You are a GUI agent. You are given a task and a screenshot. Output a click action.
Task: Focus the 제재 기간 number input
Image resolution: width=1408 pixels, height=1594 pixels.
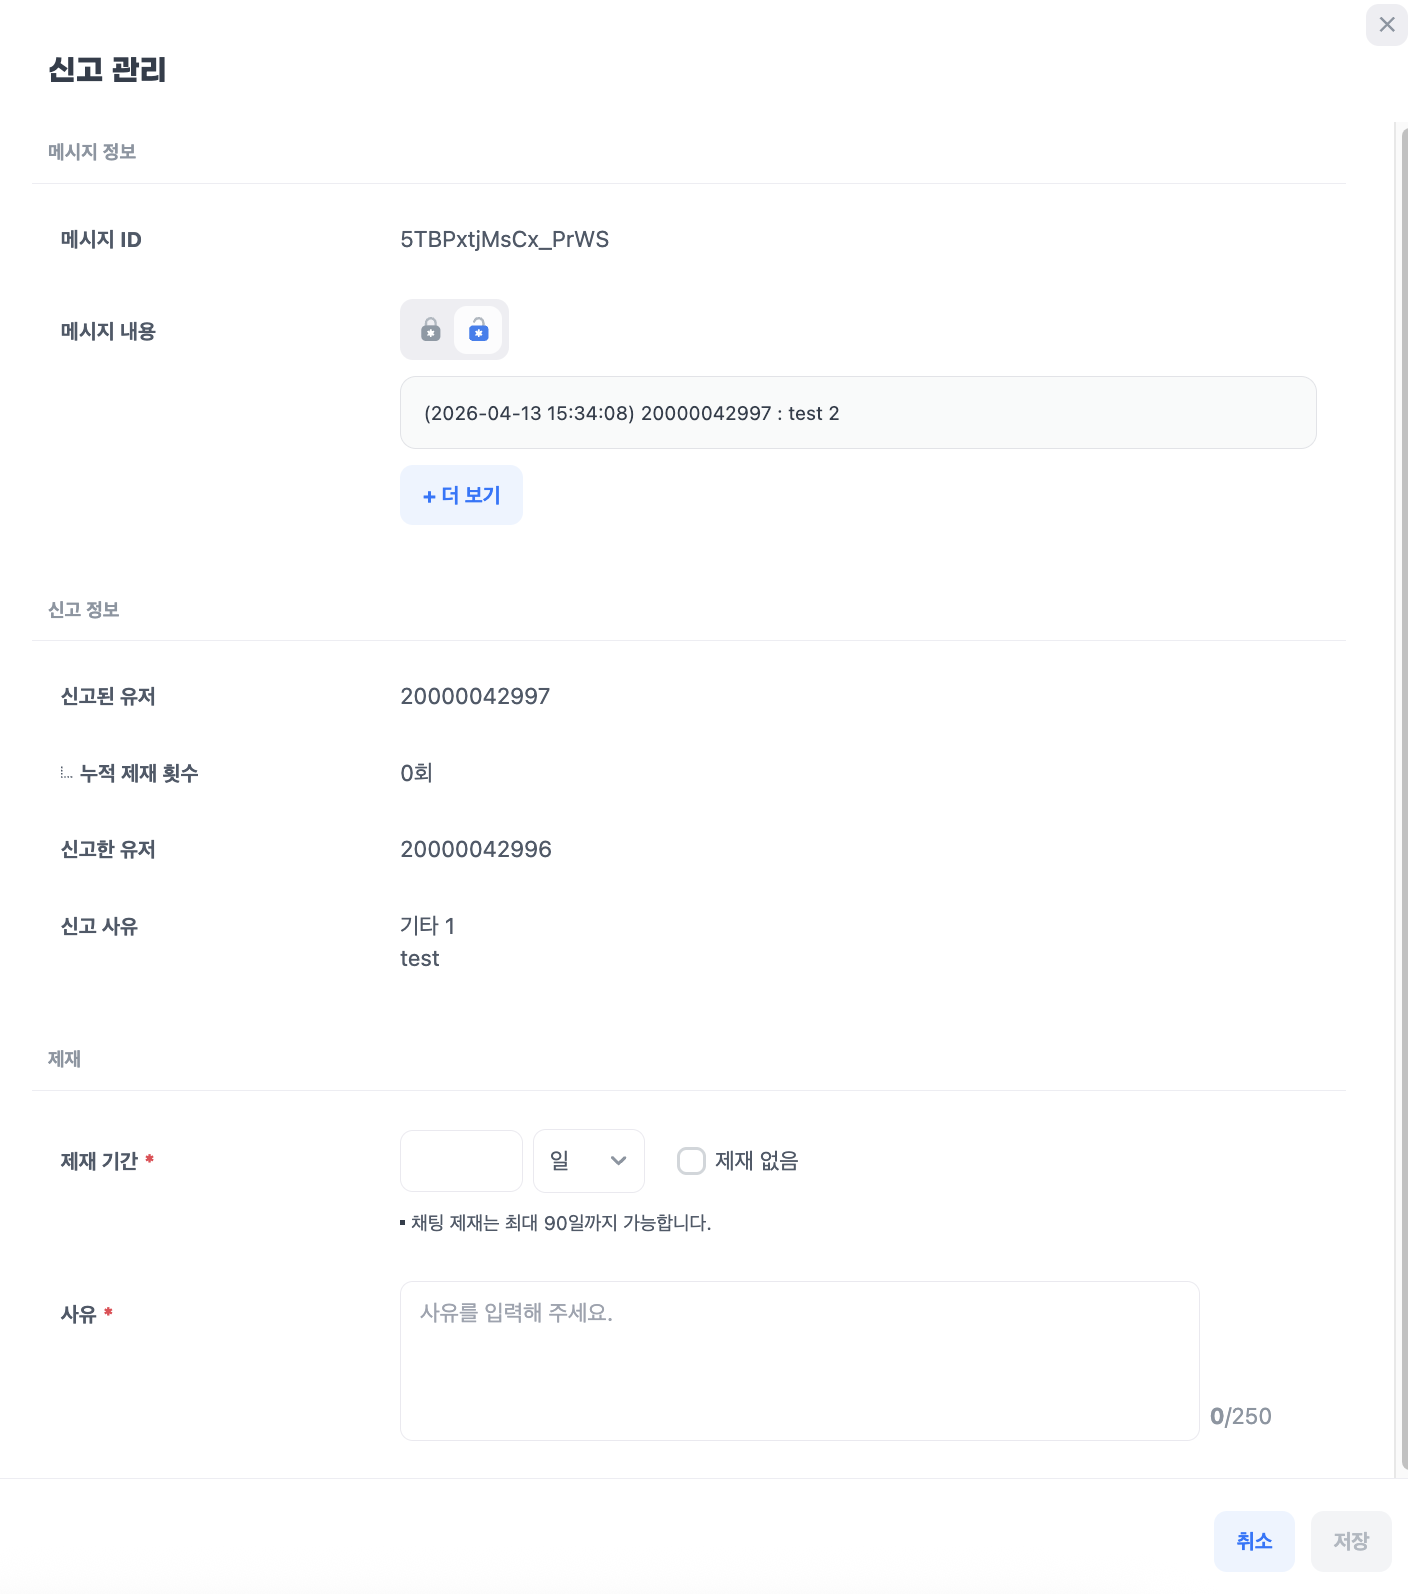461,1161
